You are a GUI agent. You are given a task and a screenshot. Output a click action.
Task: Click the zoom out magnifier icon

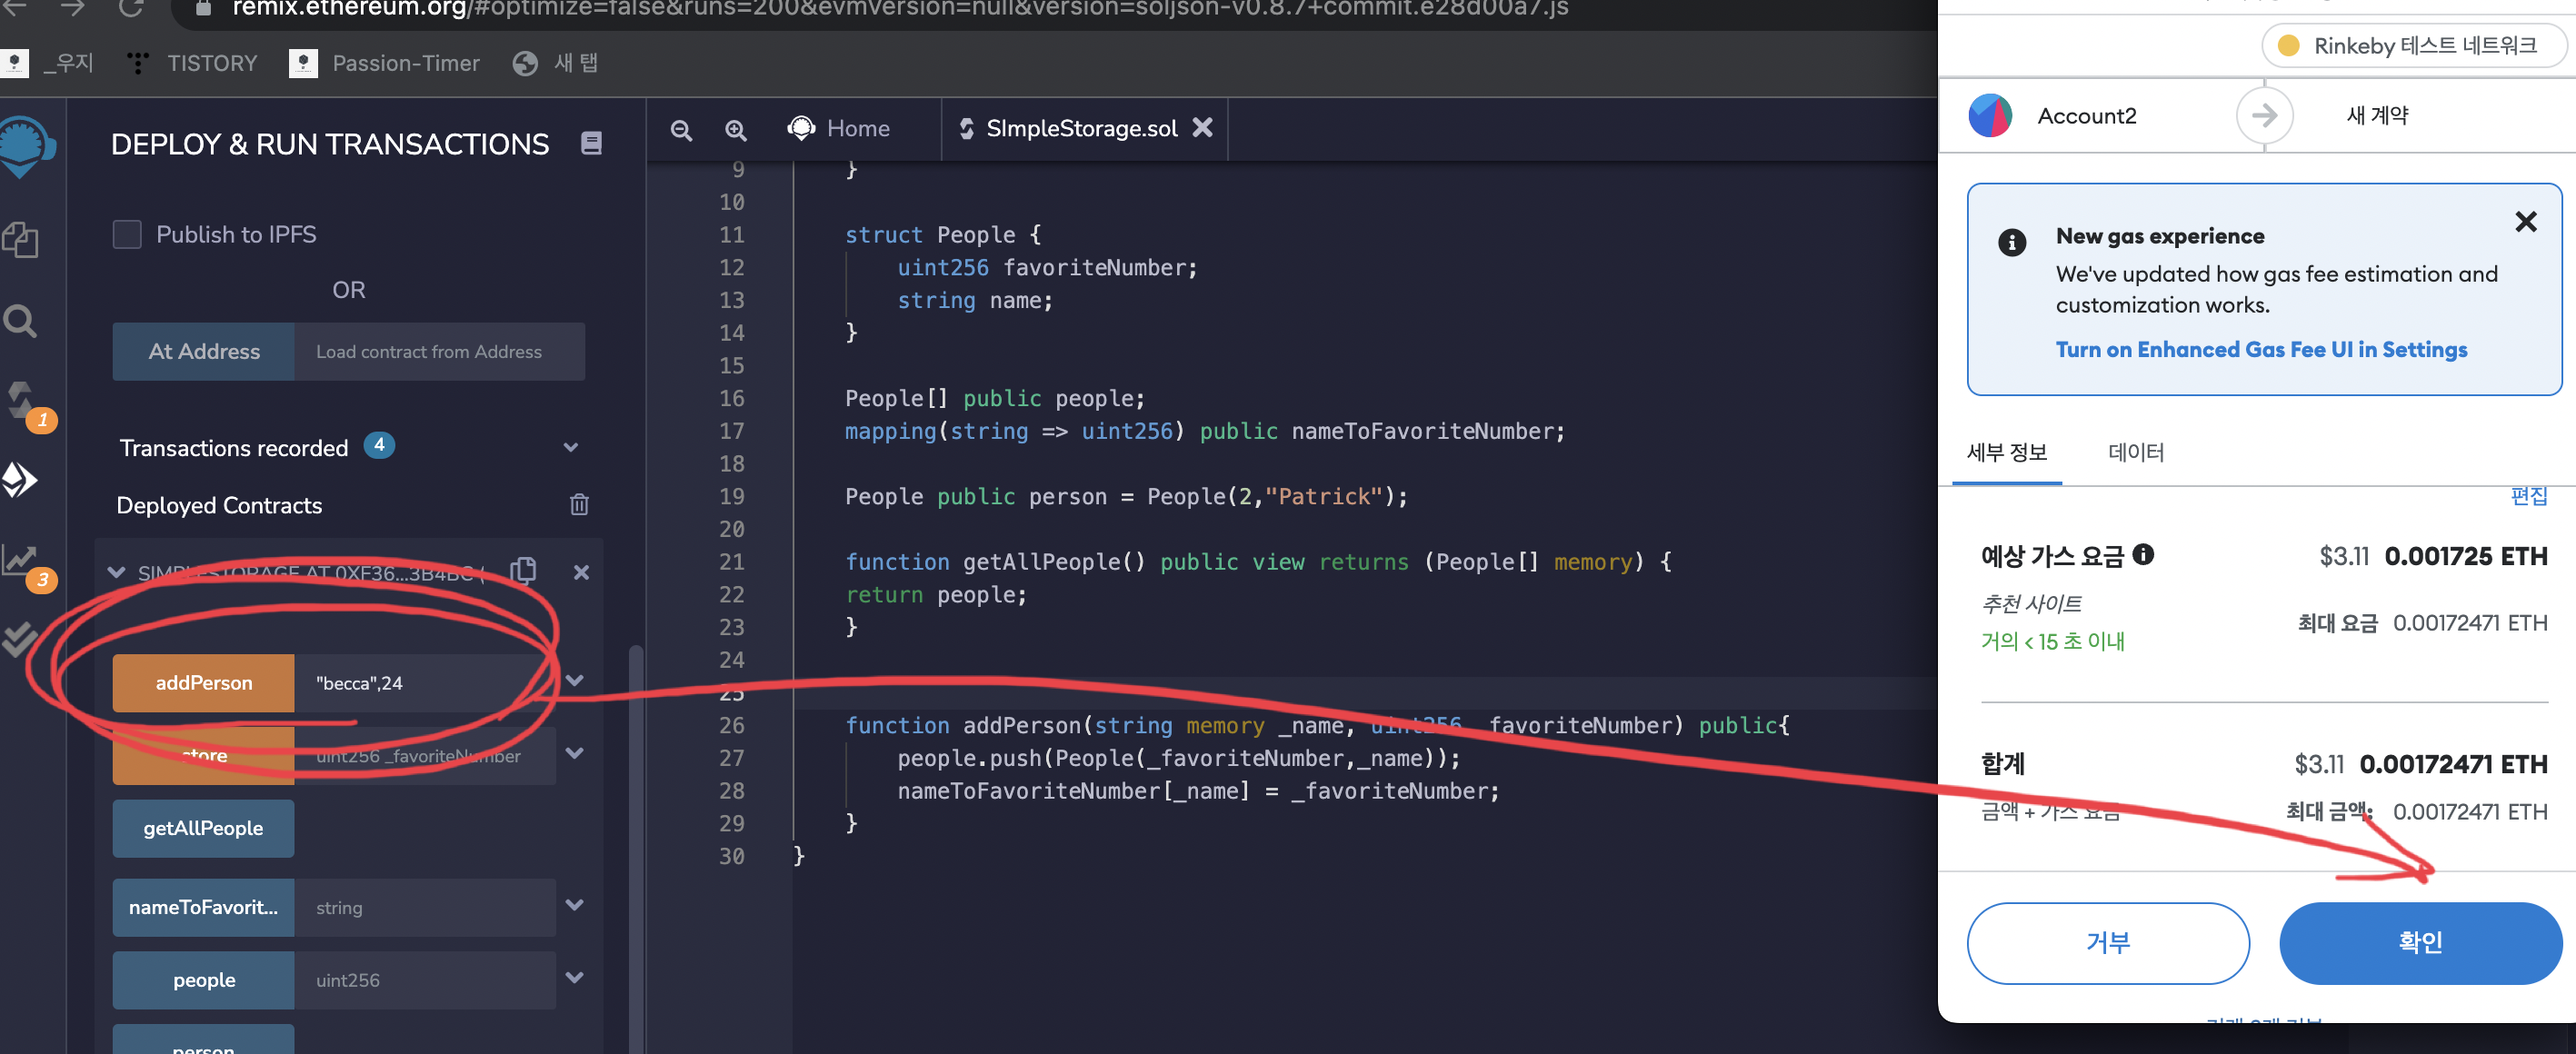pyautogui.click(x=681, y=130)
